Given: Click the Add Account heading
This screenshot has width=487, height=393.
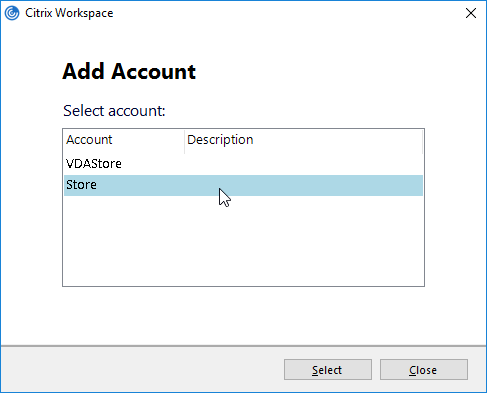Looking at the screenshot, I should [129, 71].
